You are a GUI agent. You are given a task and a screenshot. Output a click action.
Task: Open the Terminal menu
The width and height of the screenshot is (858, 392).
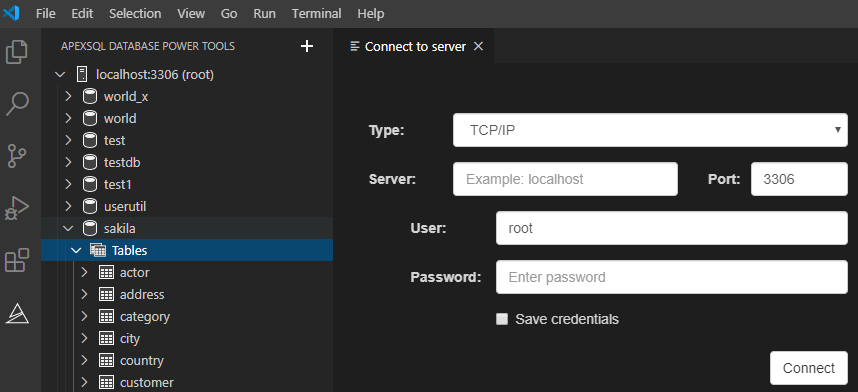(x=316, y=14)
